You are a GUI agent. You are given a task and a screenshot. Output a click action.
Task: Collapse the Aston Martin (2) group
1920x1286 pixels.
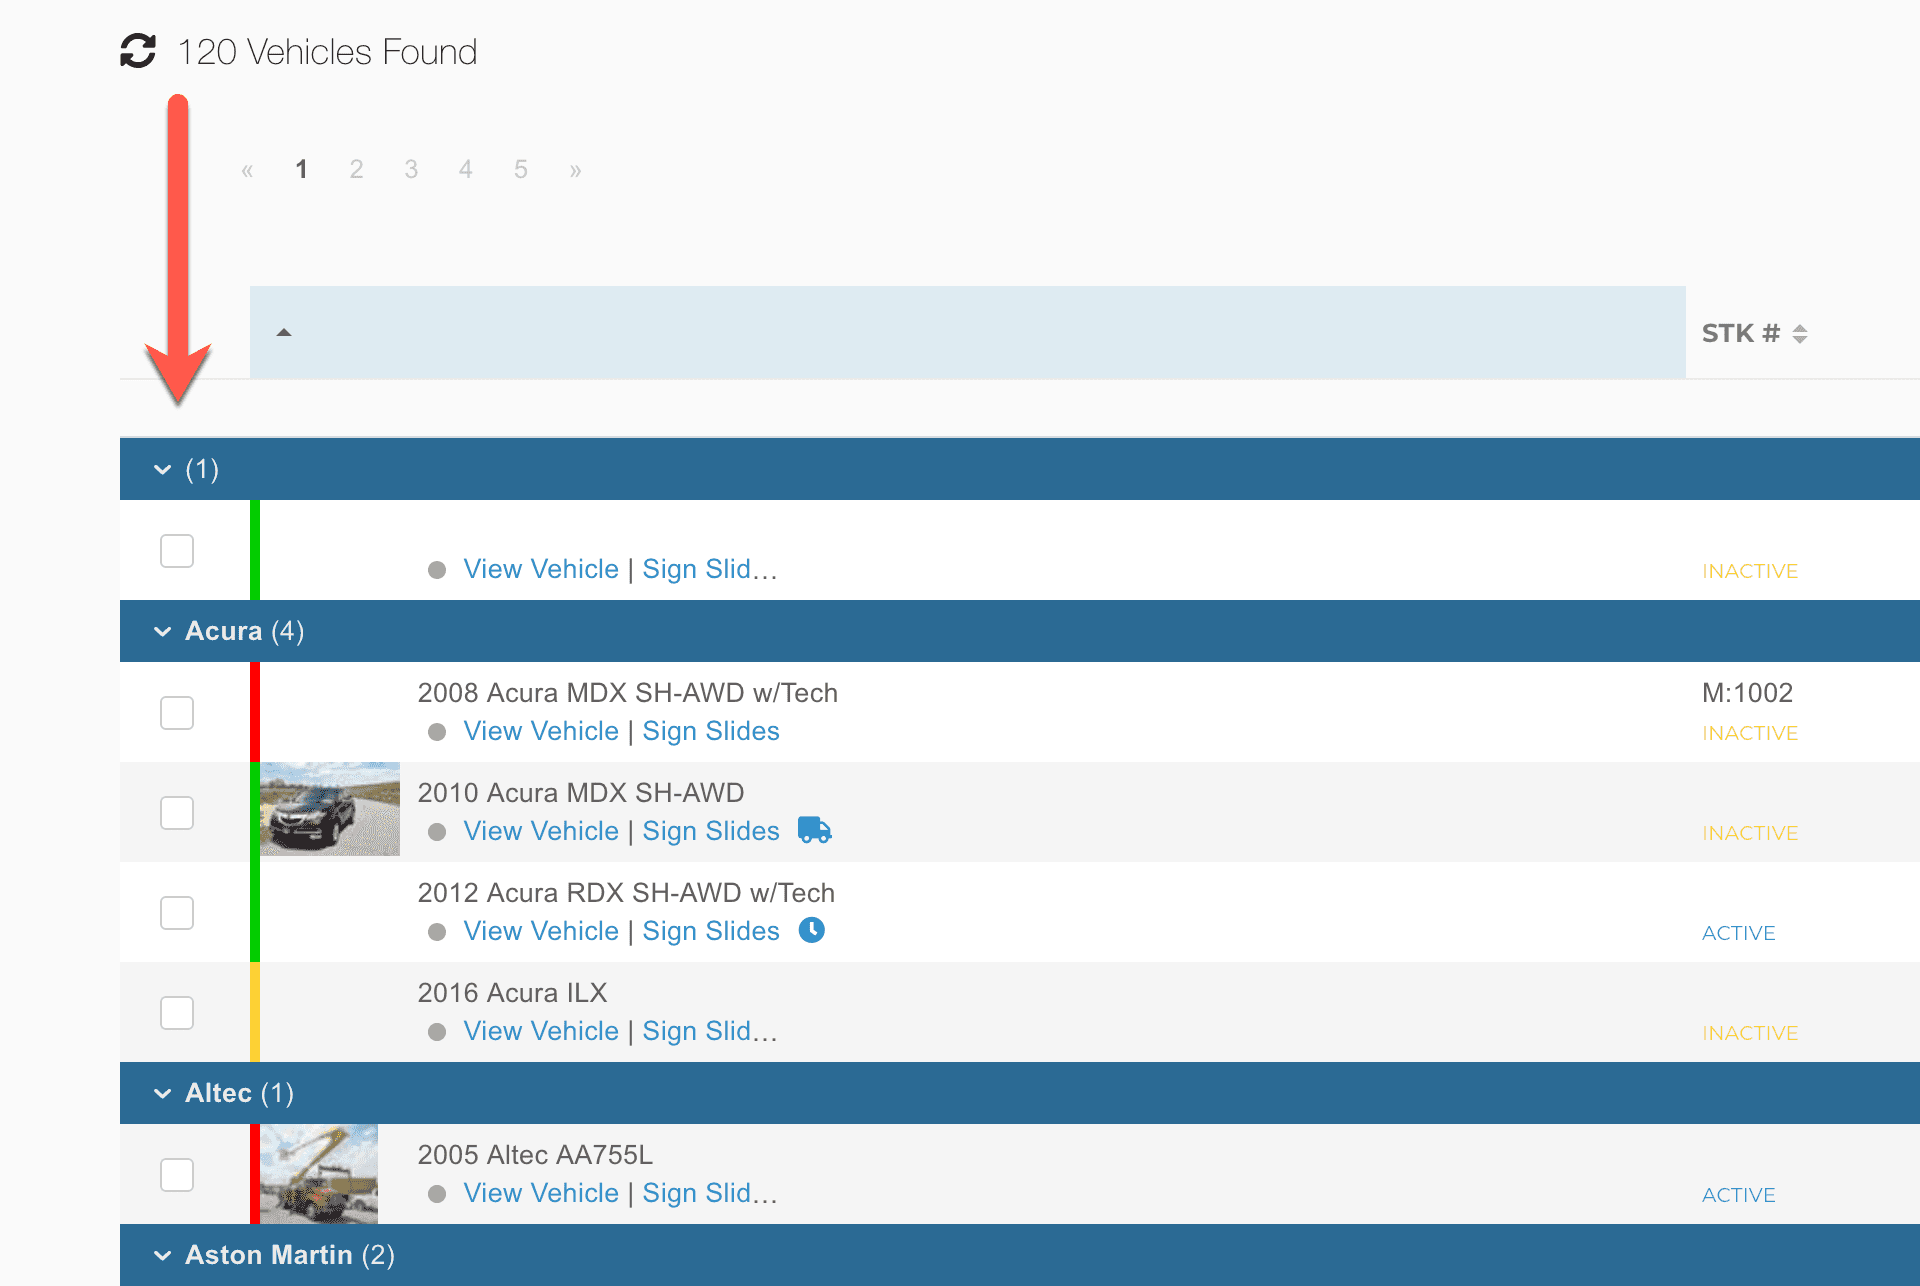[x=162, y=1255]
